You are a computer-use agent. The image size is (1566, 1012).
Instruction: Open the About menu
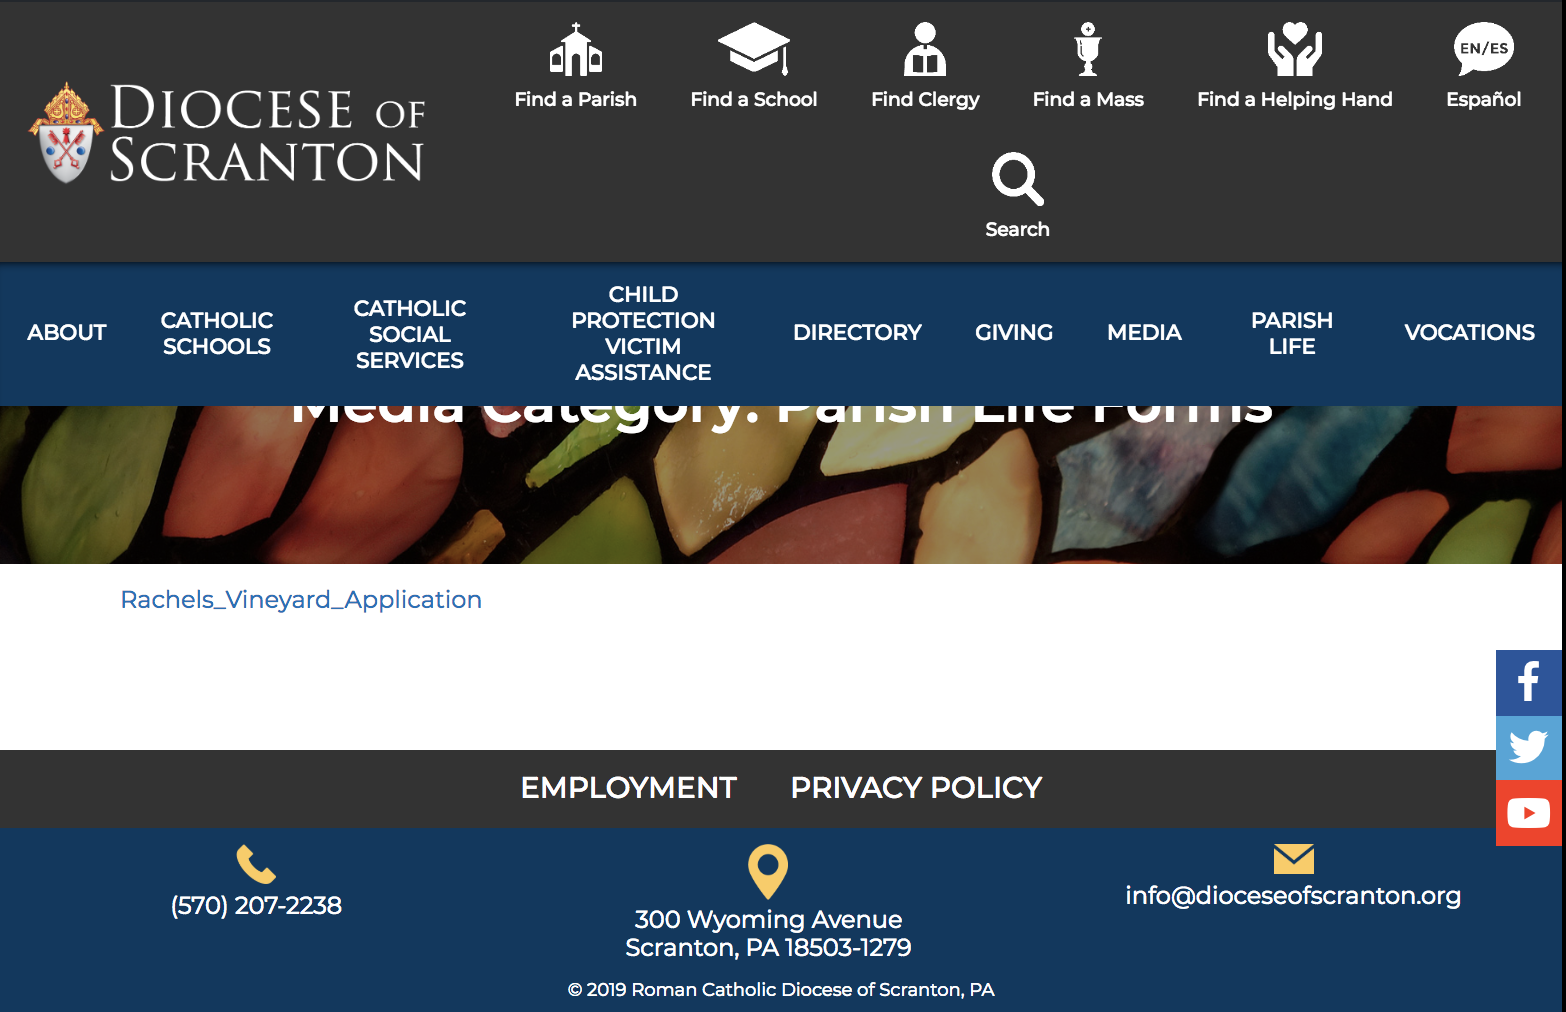[67, 333]
